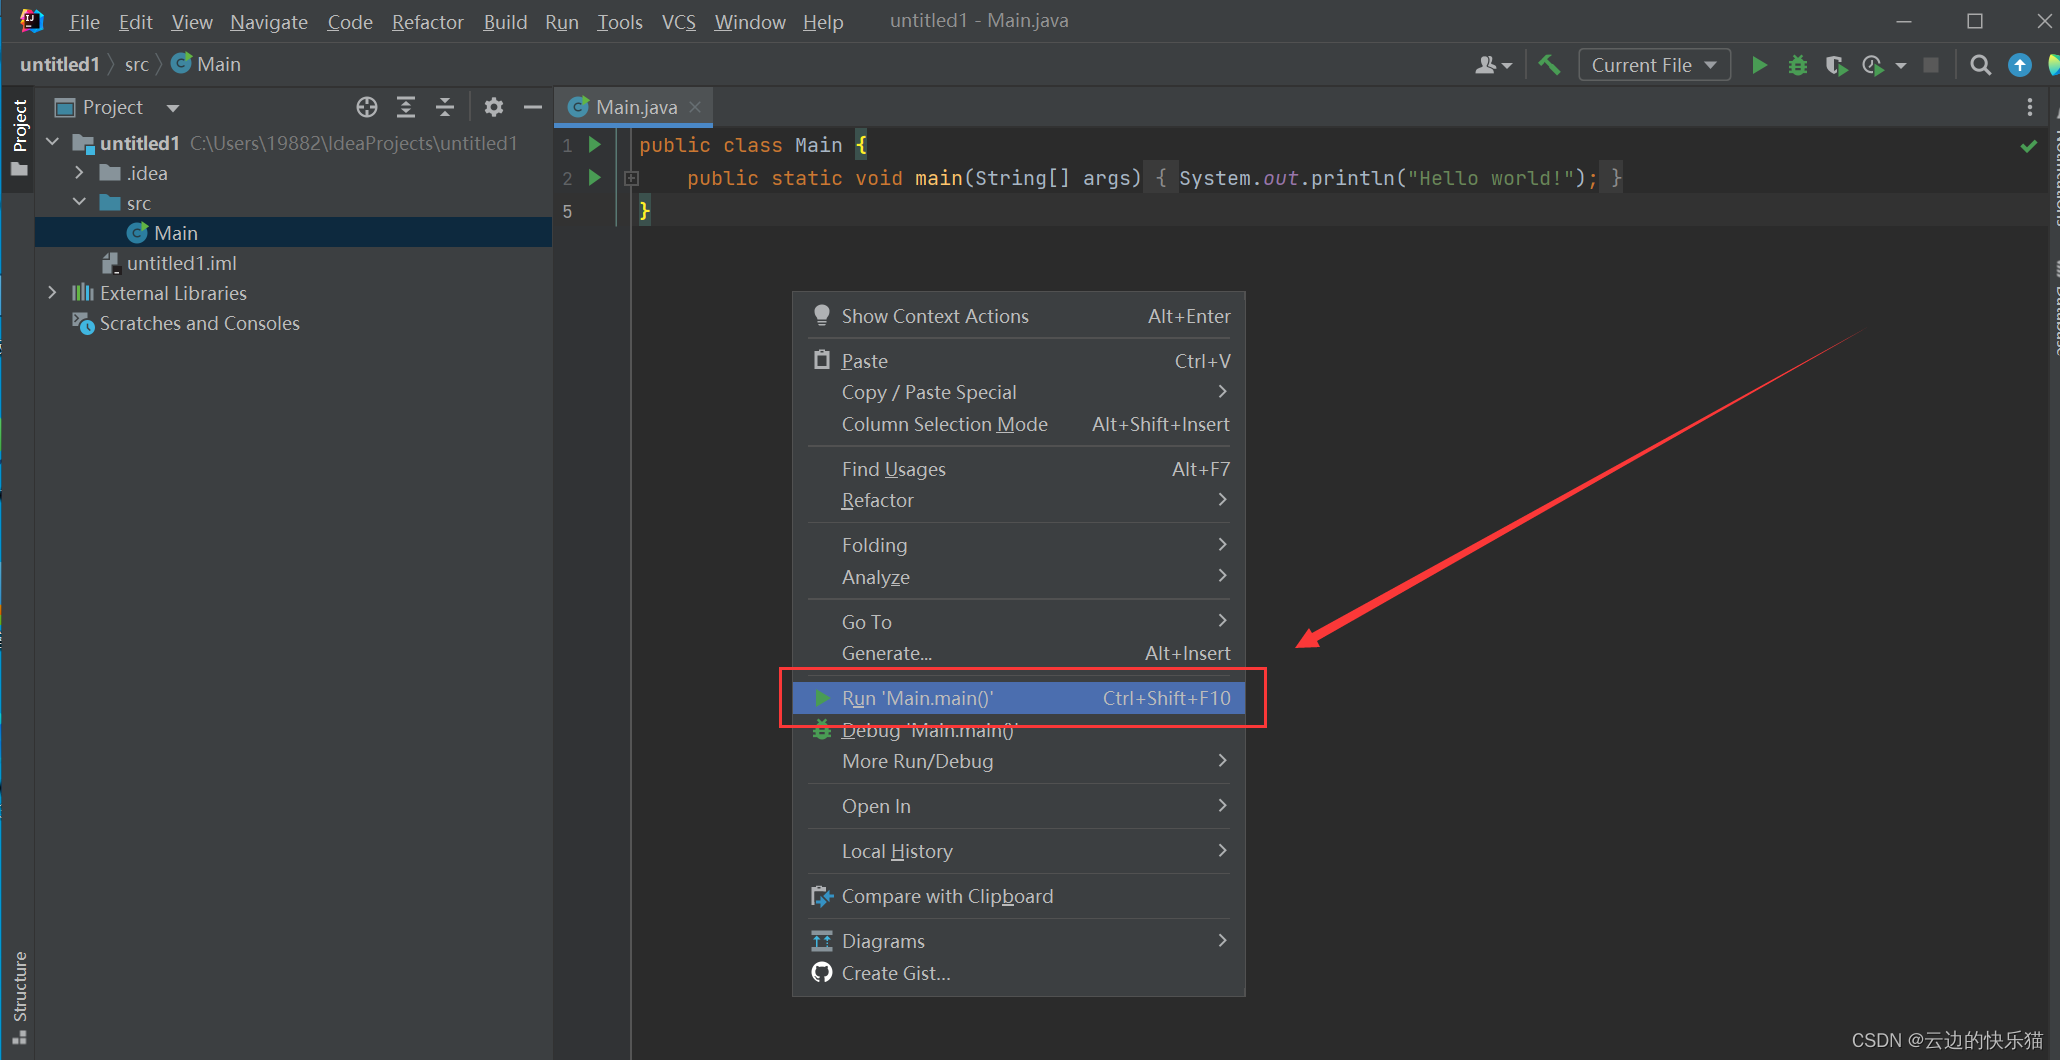The image size is (2060, 1060).
Task: Open the Tools menu
Action: click(x=620, y=22)
